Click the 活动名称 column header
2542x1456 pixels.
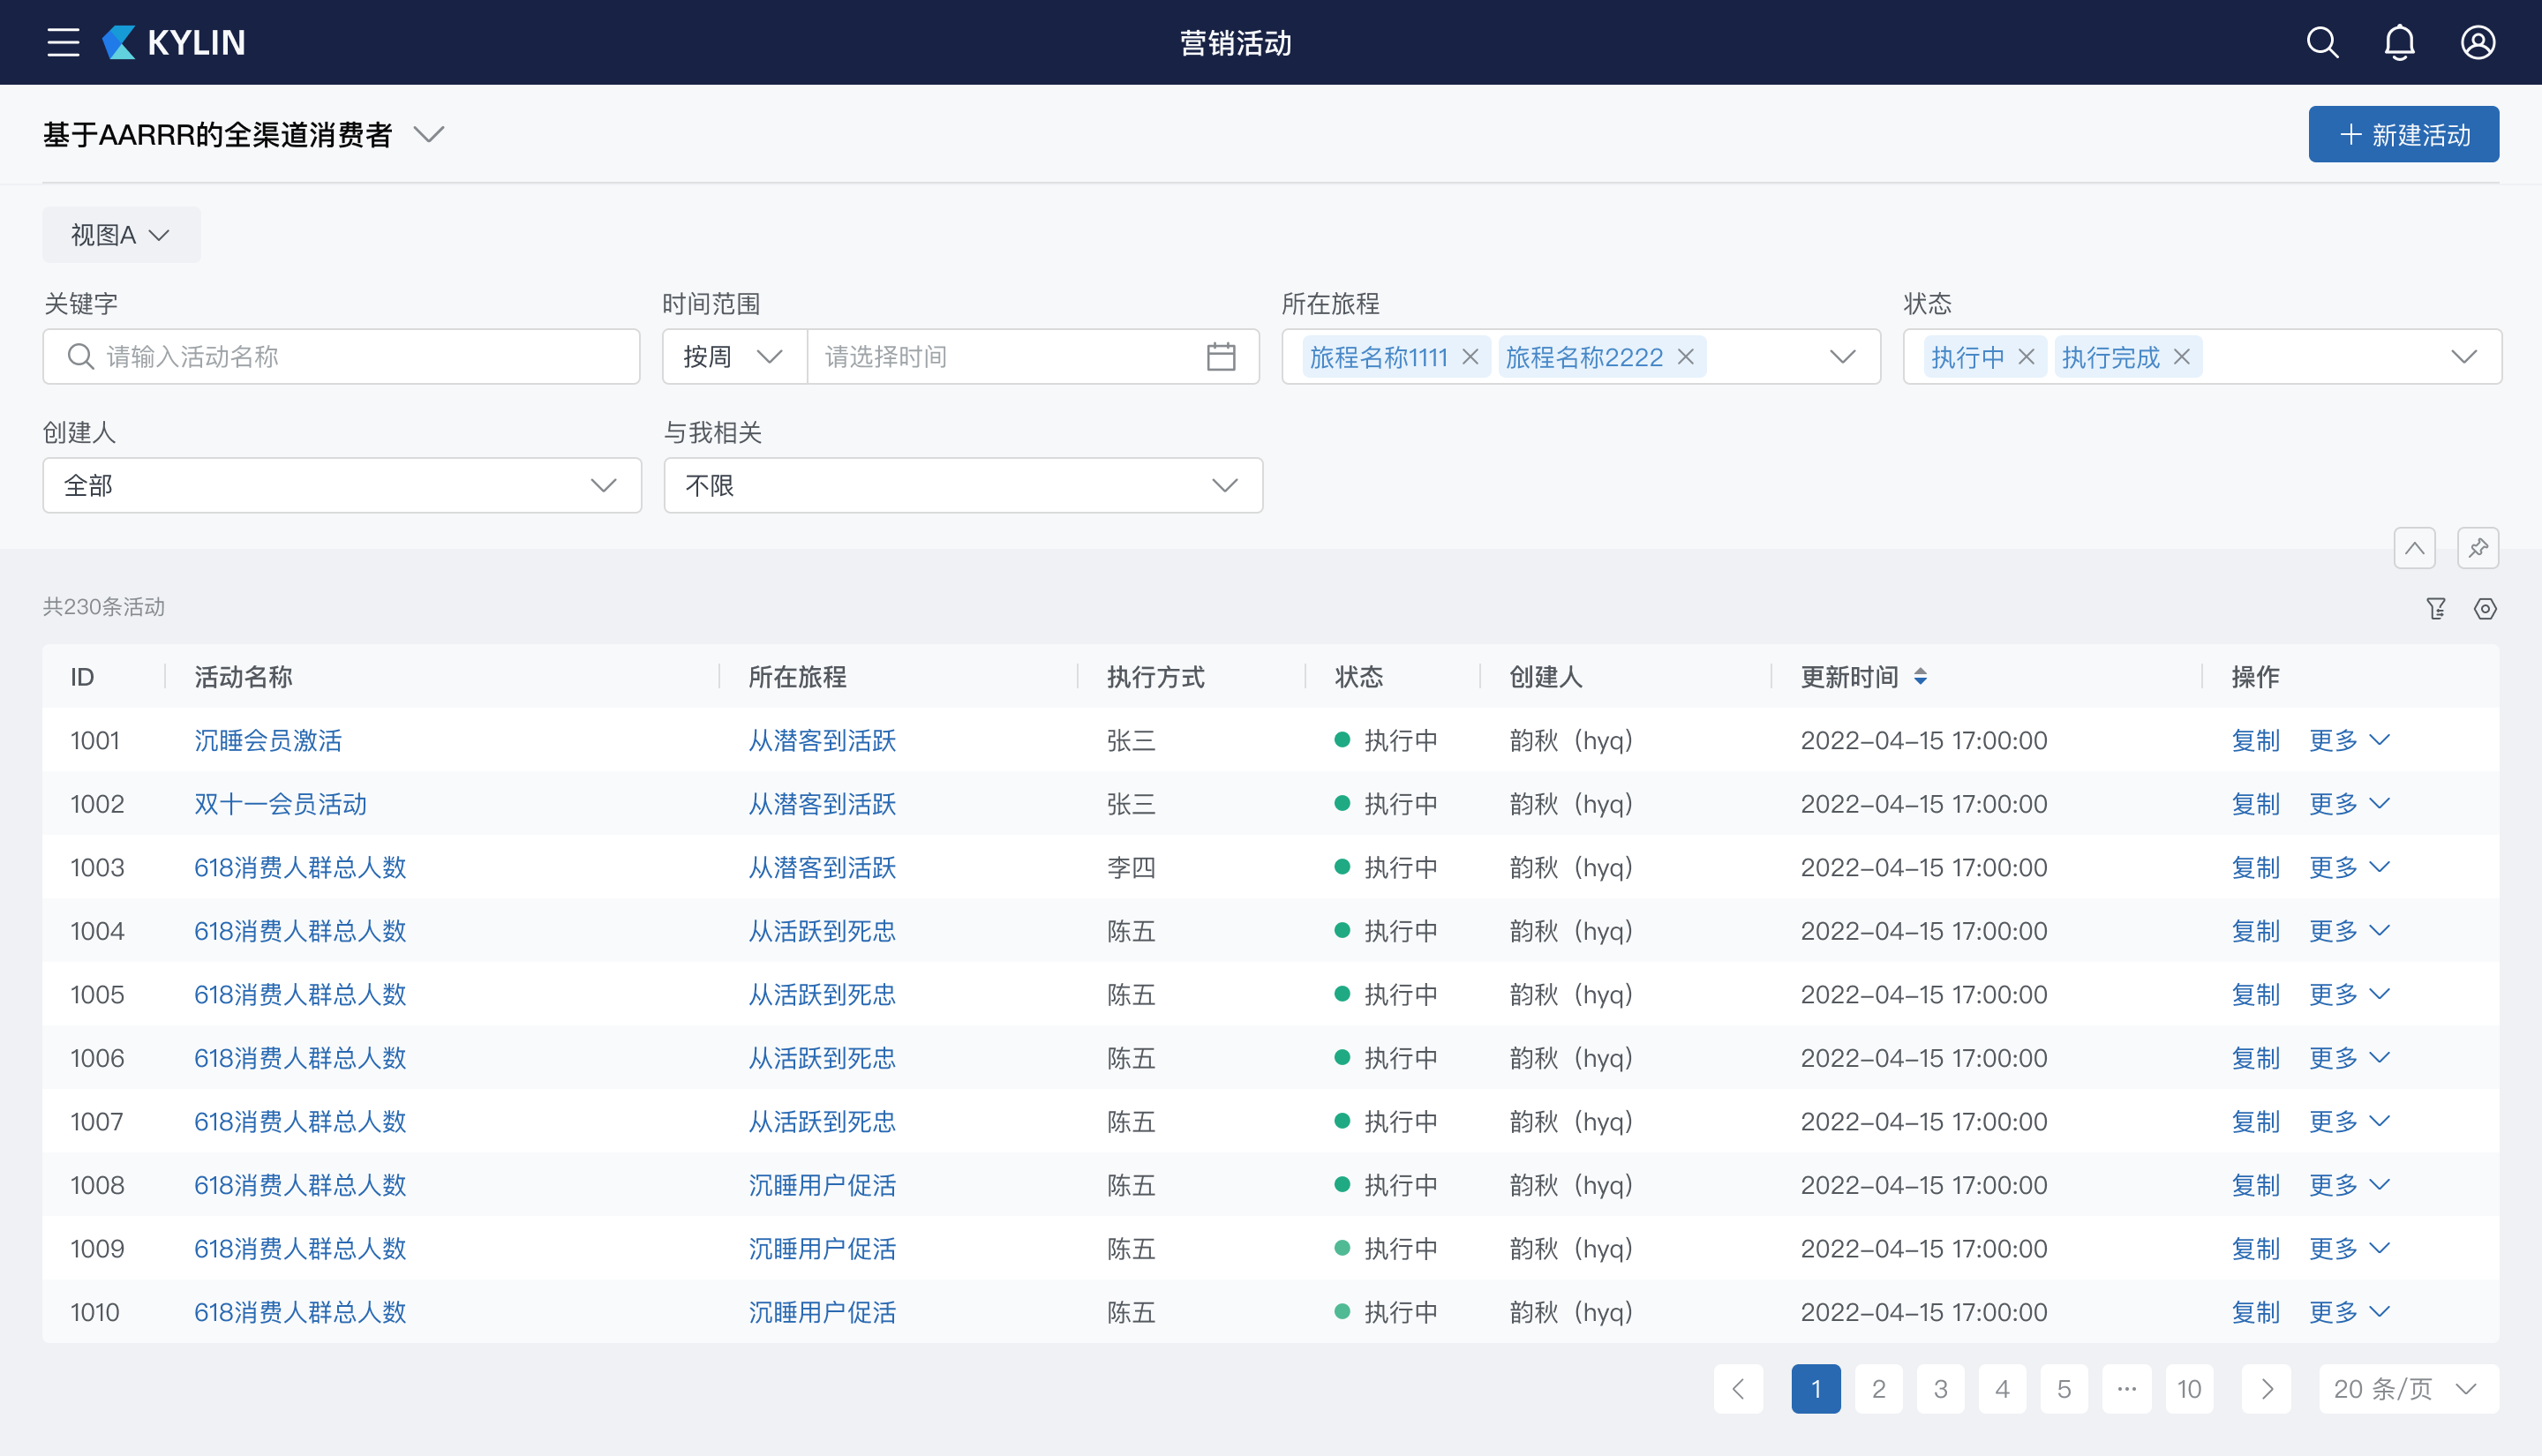click(x=243, y=677)
